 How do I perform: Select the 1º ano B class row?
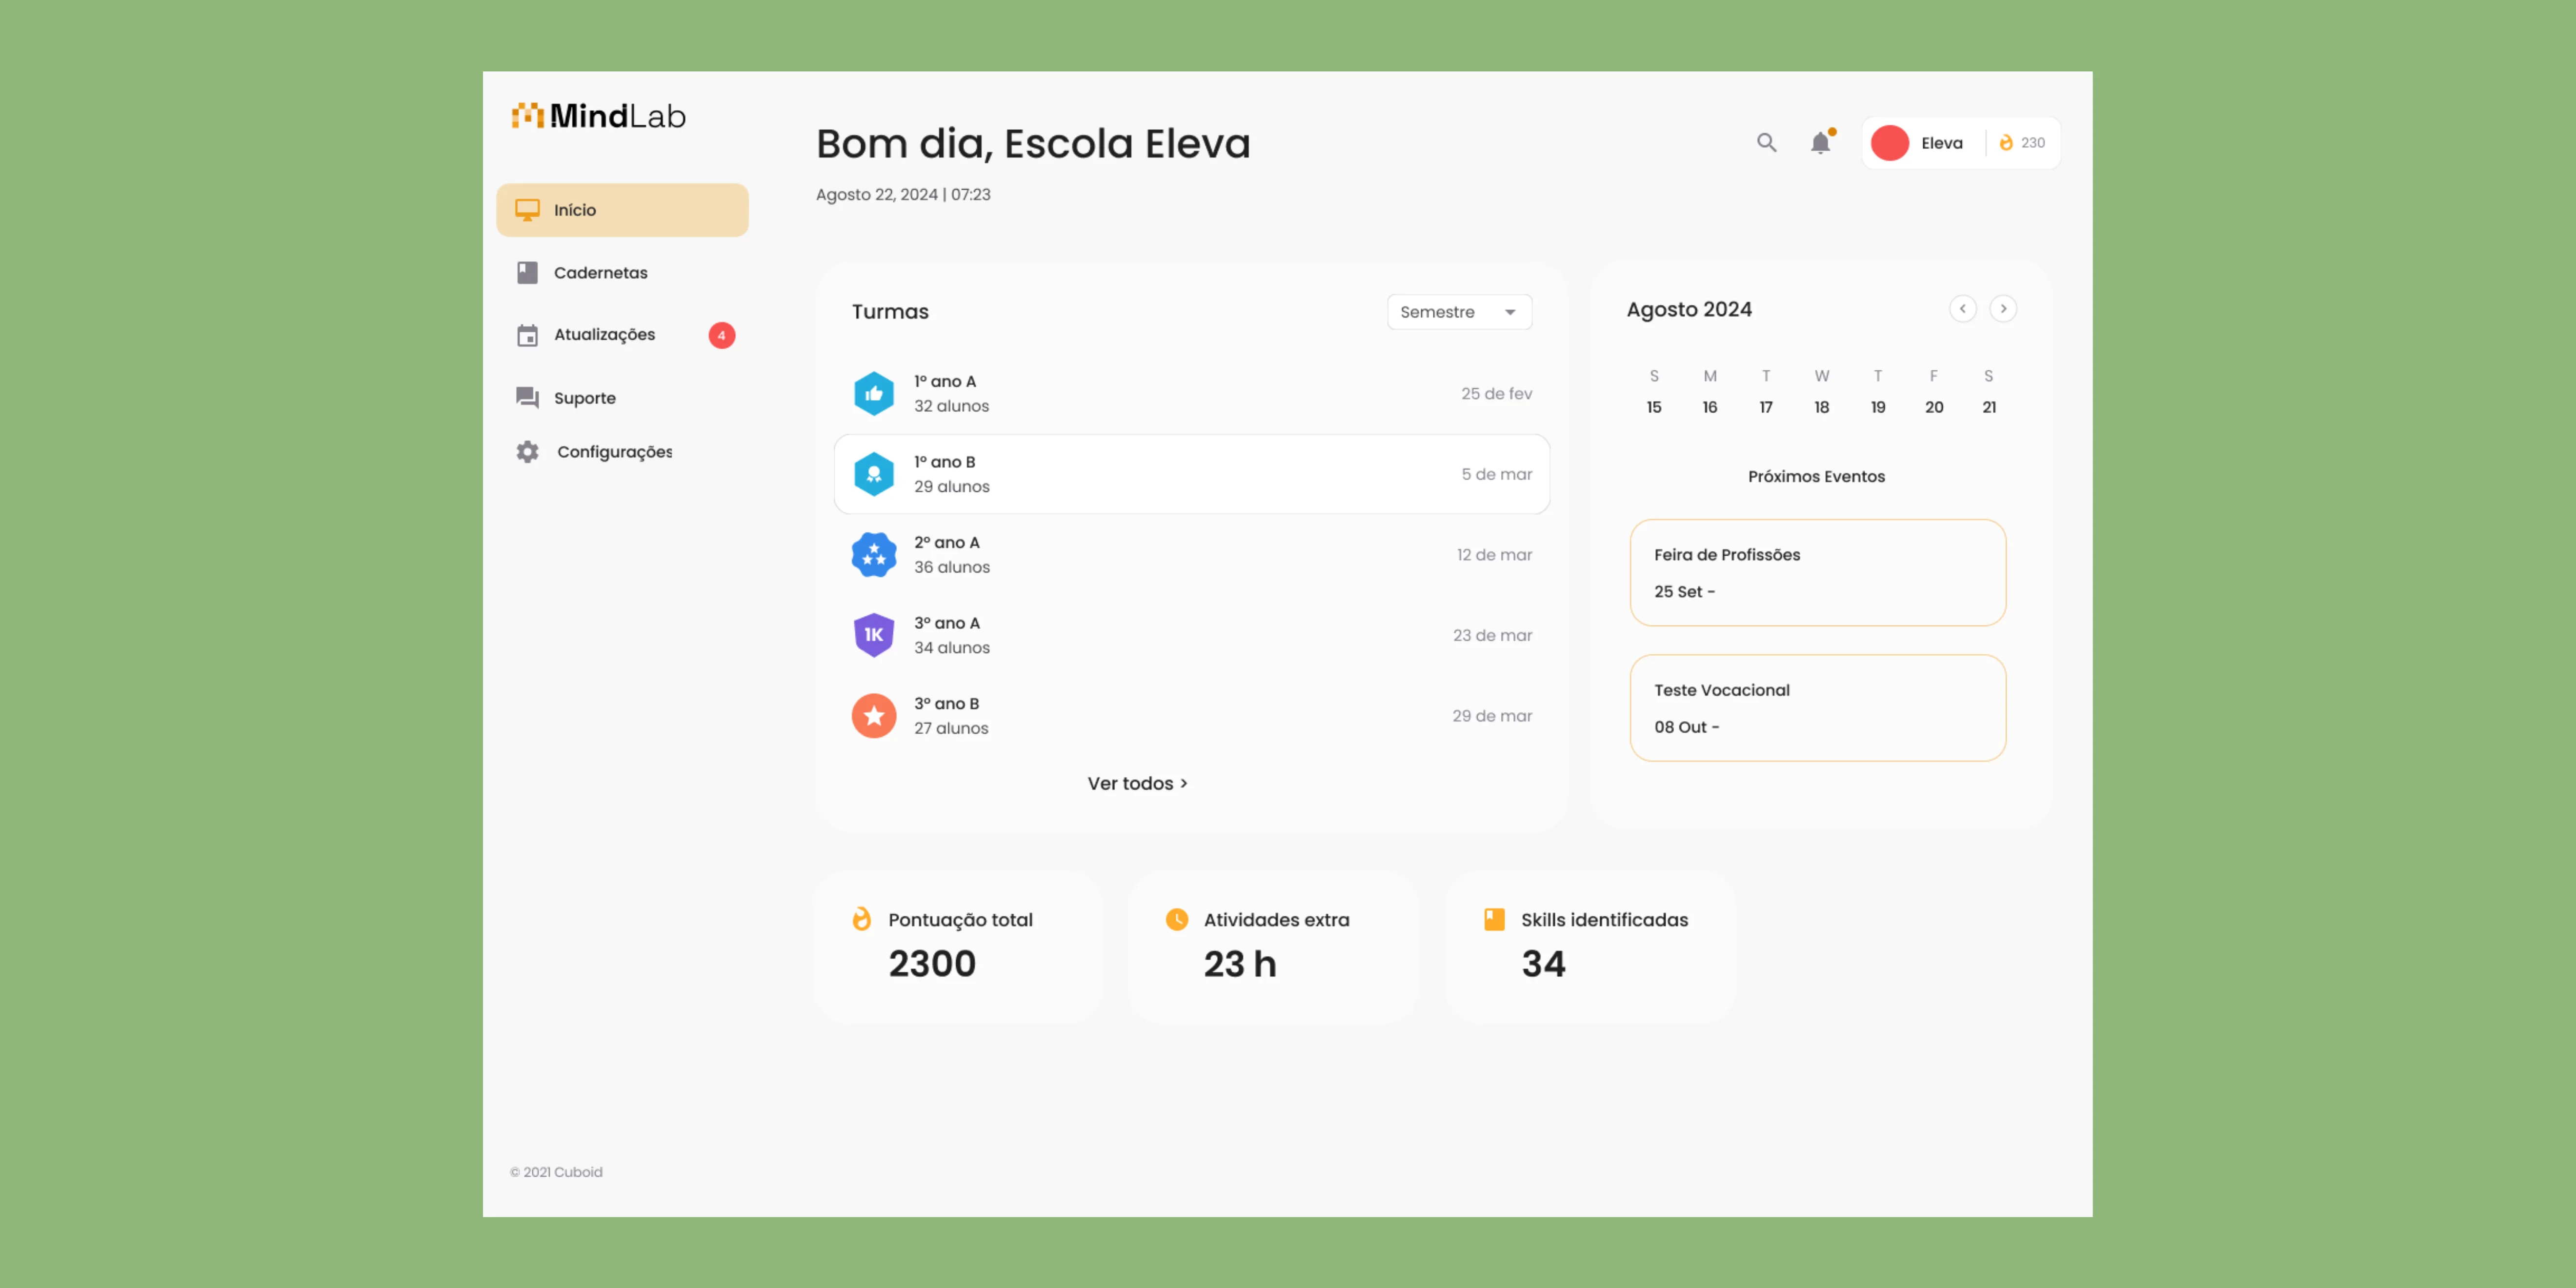1191,474
